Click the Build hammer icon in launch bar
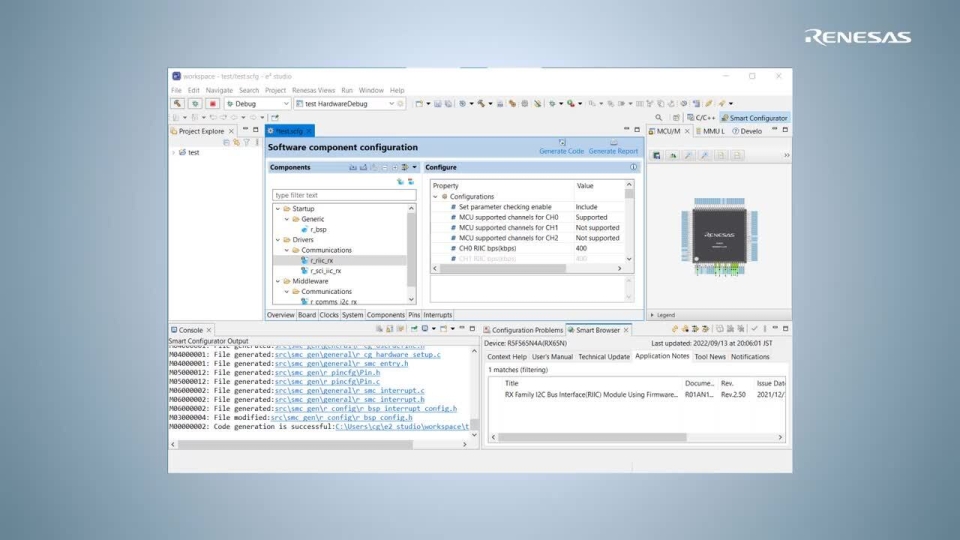Image resolution: width=960 pixels, height=540 pixels. 178,103
